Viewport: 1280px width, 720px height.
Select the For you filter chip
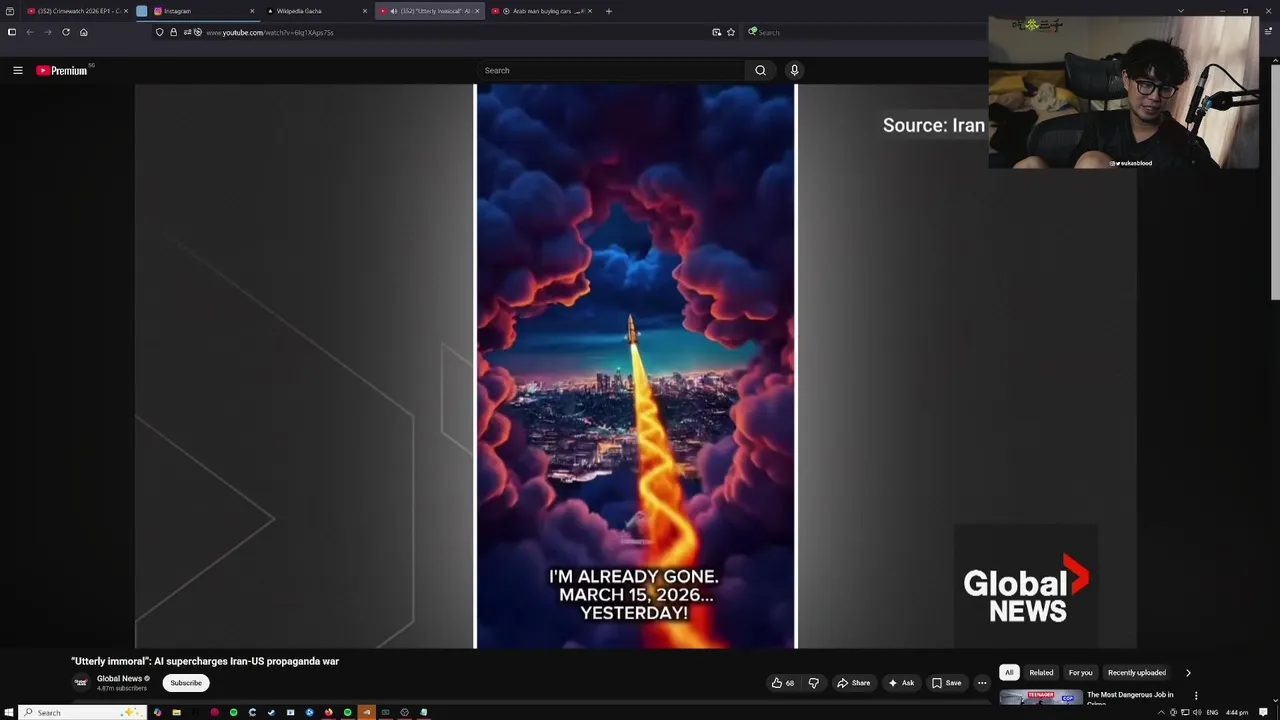pyautogui.click(x=1080, y=673)
